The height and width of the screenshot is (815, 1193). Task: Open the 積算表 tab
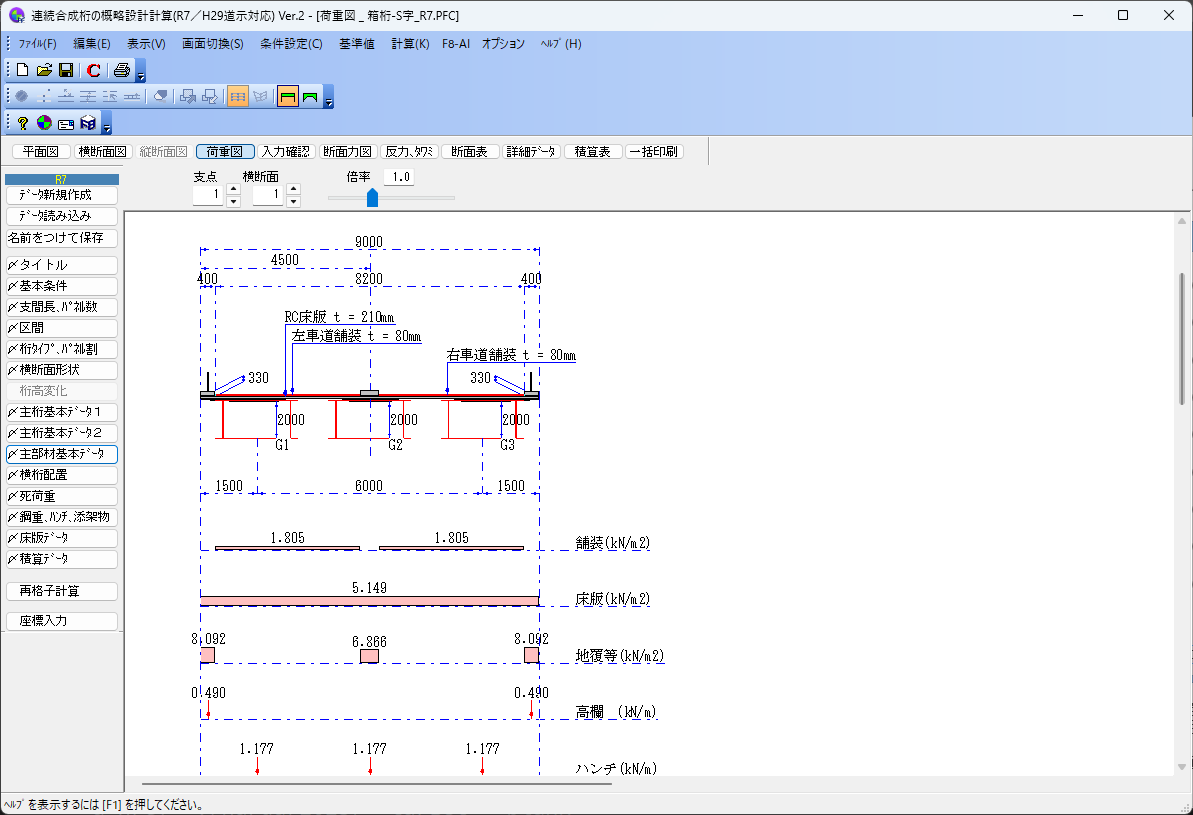click(593, 151)
